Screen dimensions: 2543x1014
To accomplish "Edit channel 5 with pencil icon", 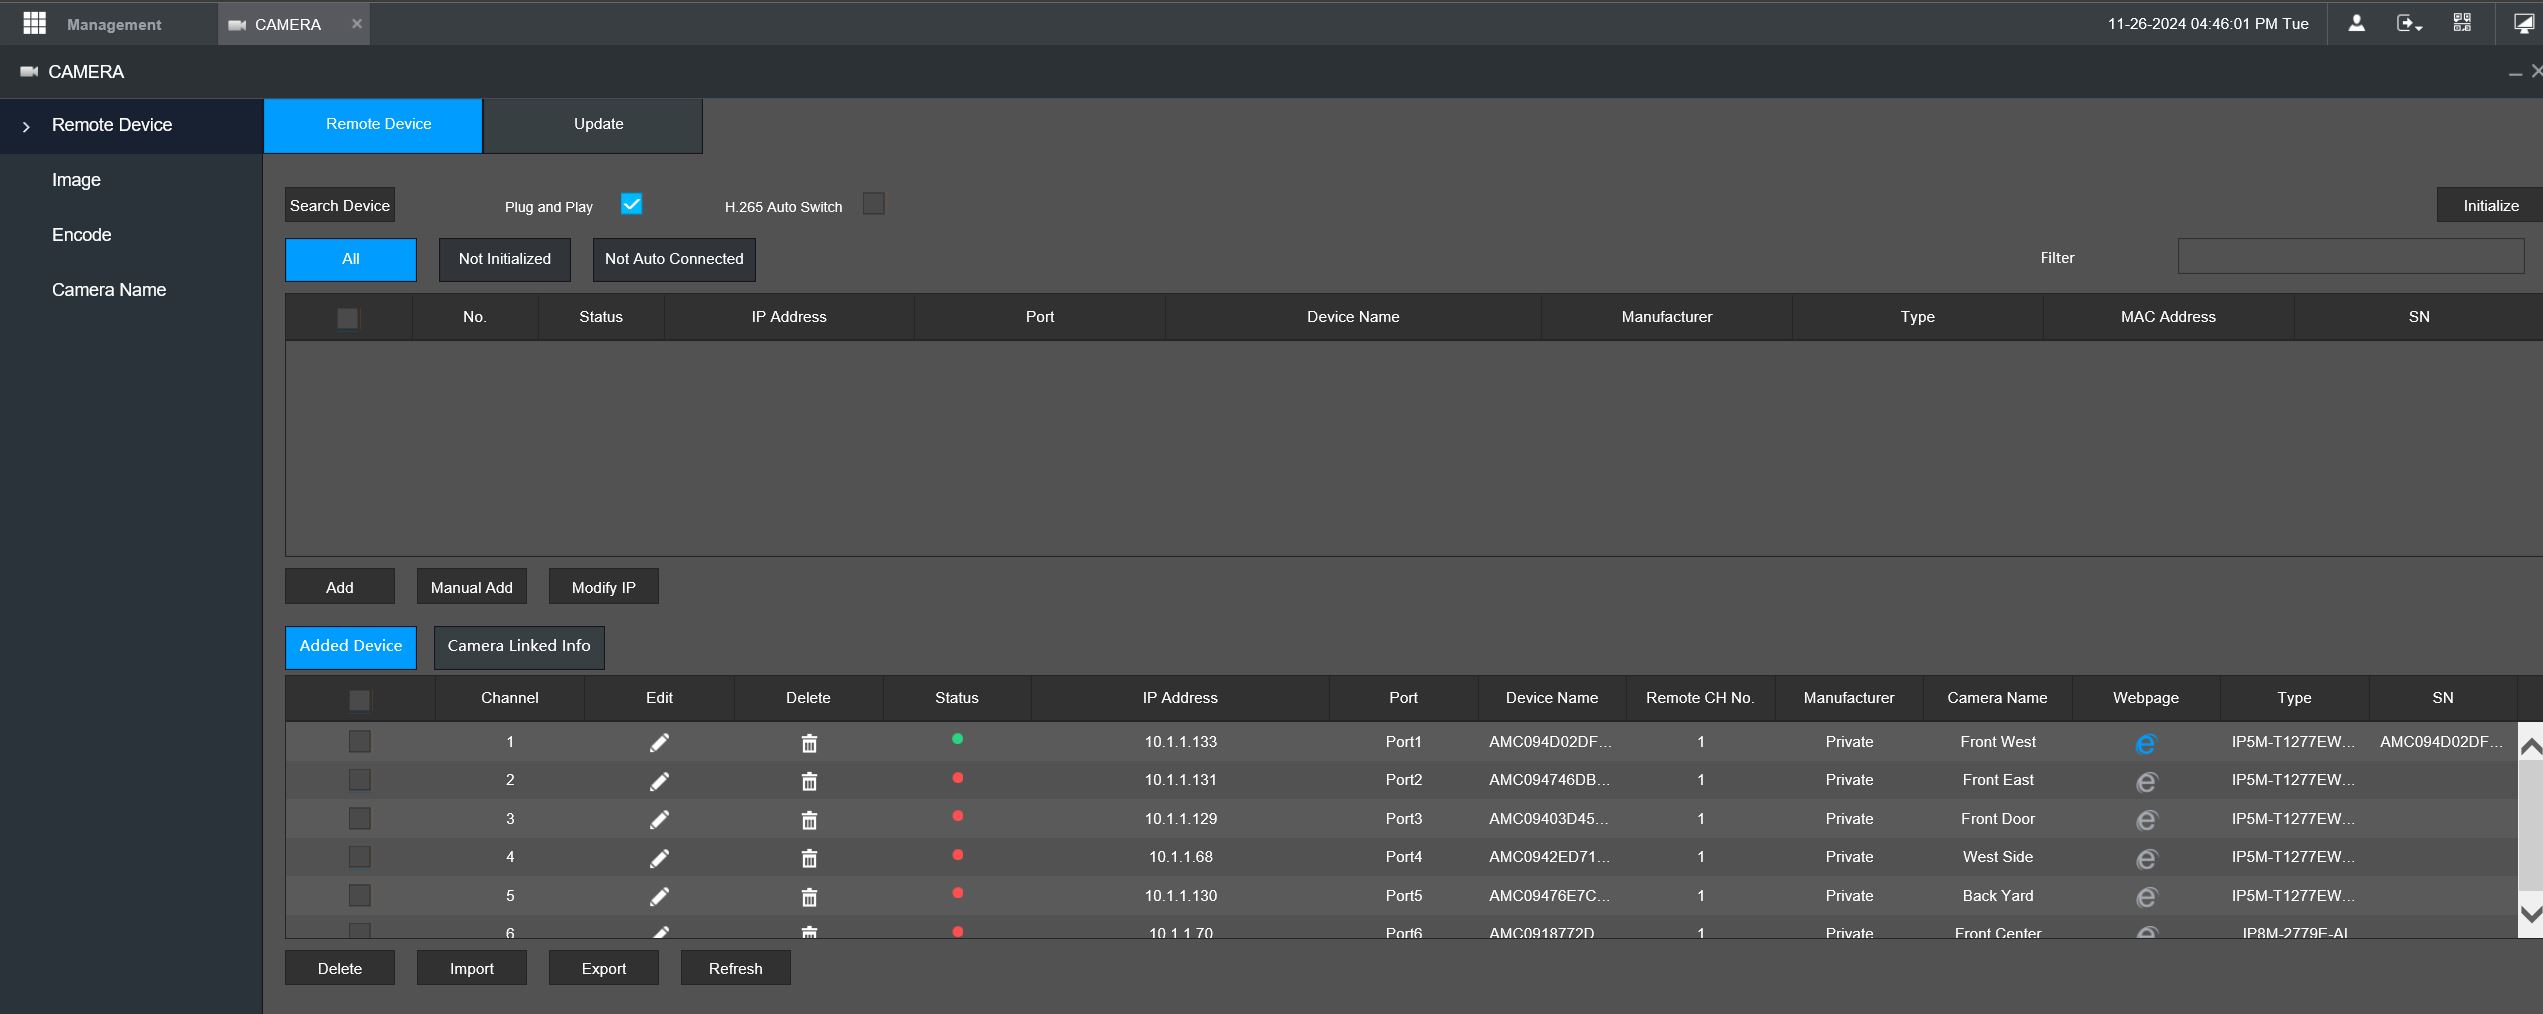I will click(x=659, y=896).
